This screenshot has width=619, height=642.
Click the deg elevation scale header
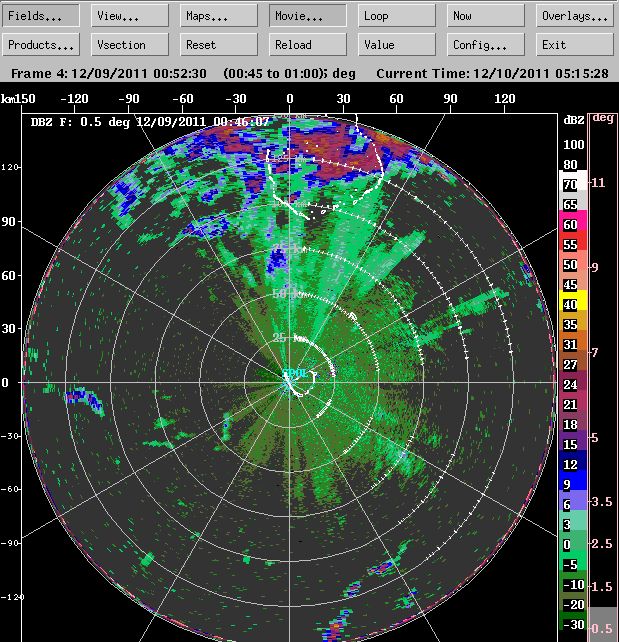pos(603,118)
